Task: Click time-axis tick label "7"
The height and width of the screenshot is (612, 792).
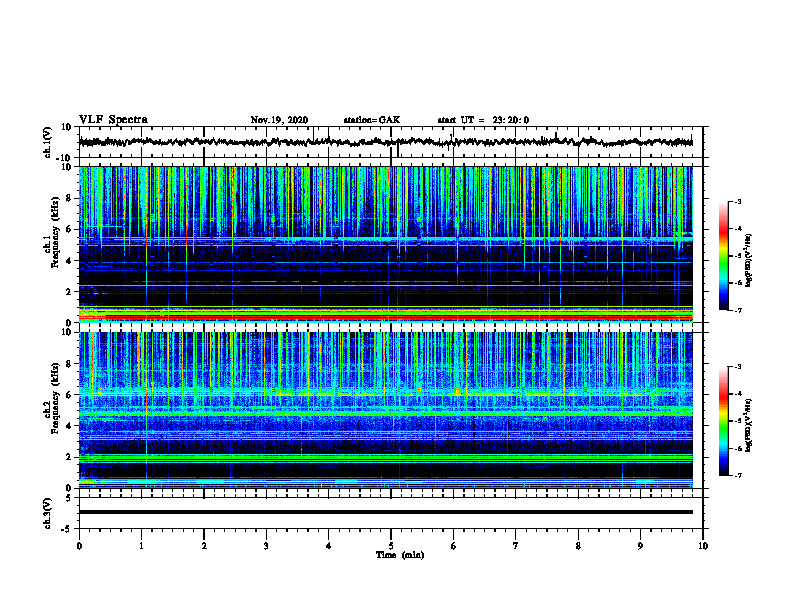Action: coord(516,546)
